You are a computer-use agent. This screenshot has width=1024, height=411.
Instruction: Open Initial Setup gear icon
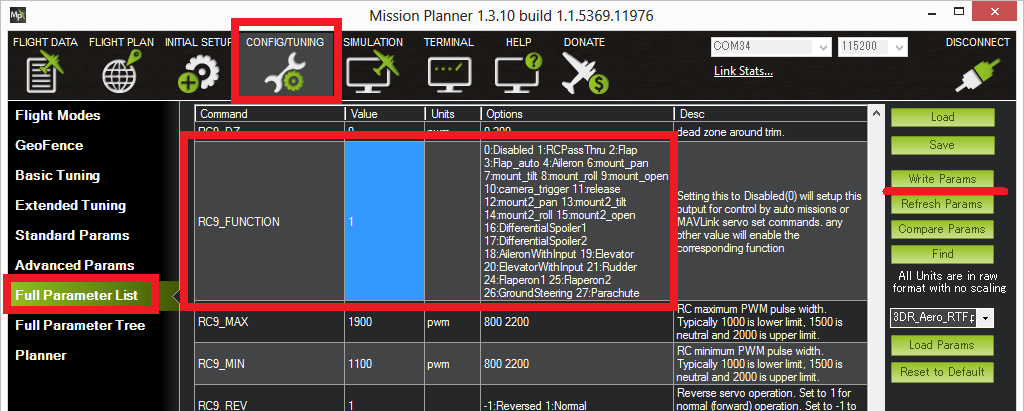pos(198,73)
